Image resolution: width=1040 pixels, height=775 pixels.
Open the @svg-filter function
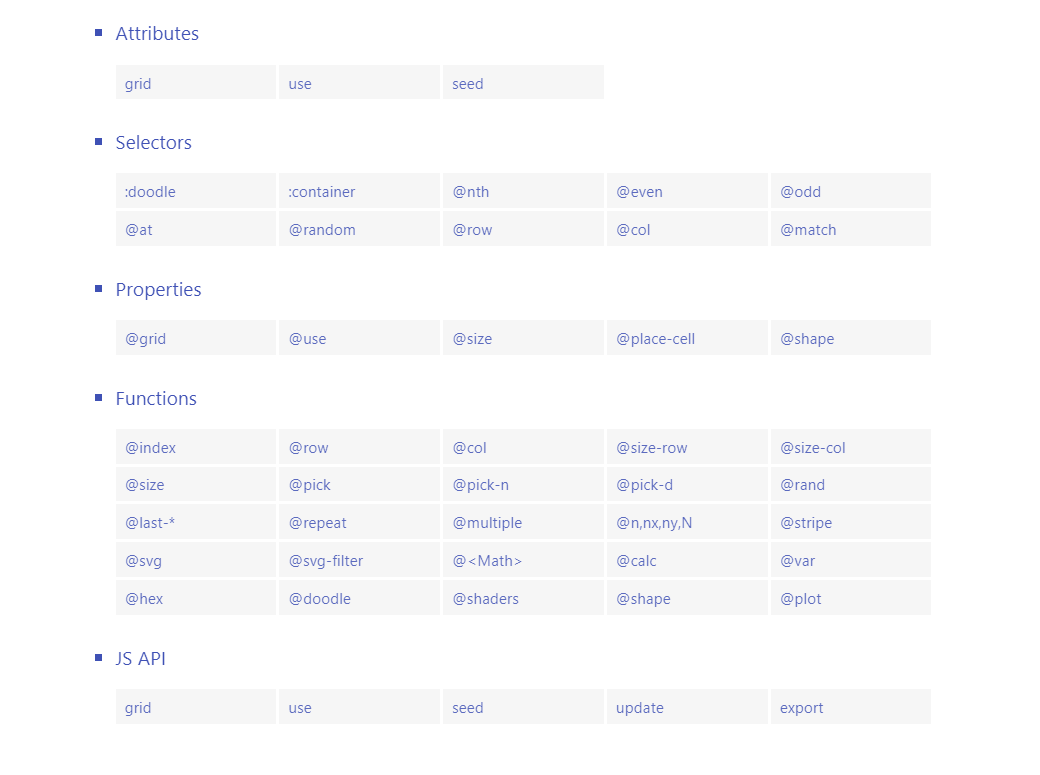click(359, 559)
